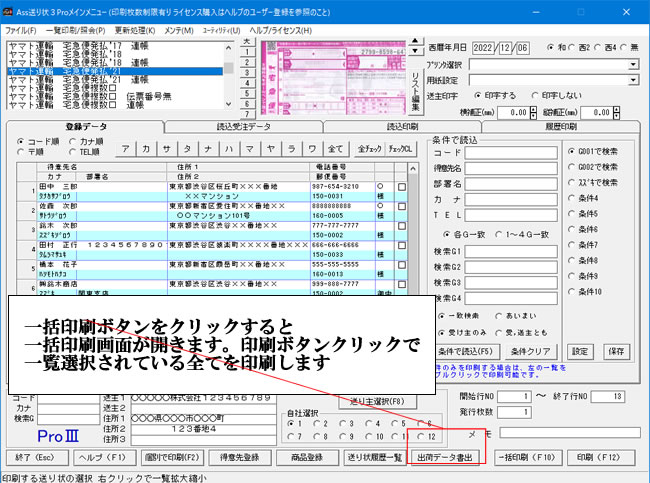
Task: Click the チェックCL clear checks button
Action: 401,148
